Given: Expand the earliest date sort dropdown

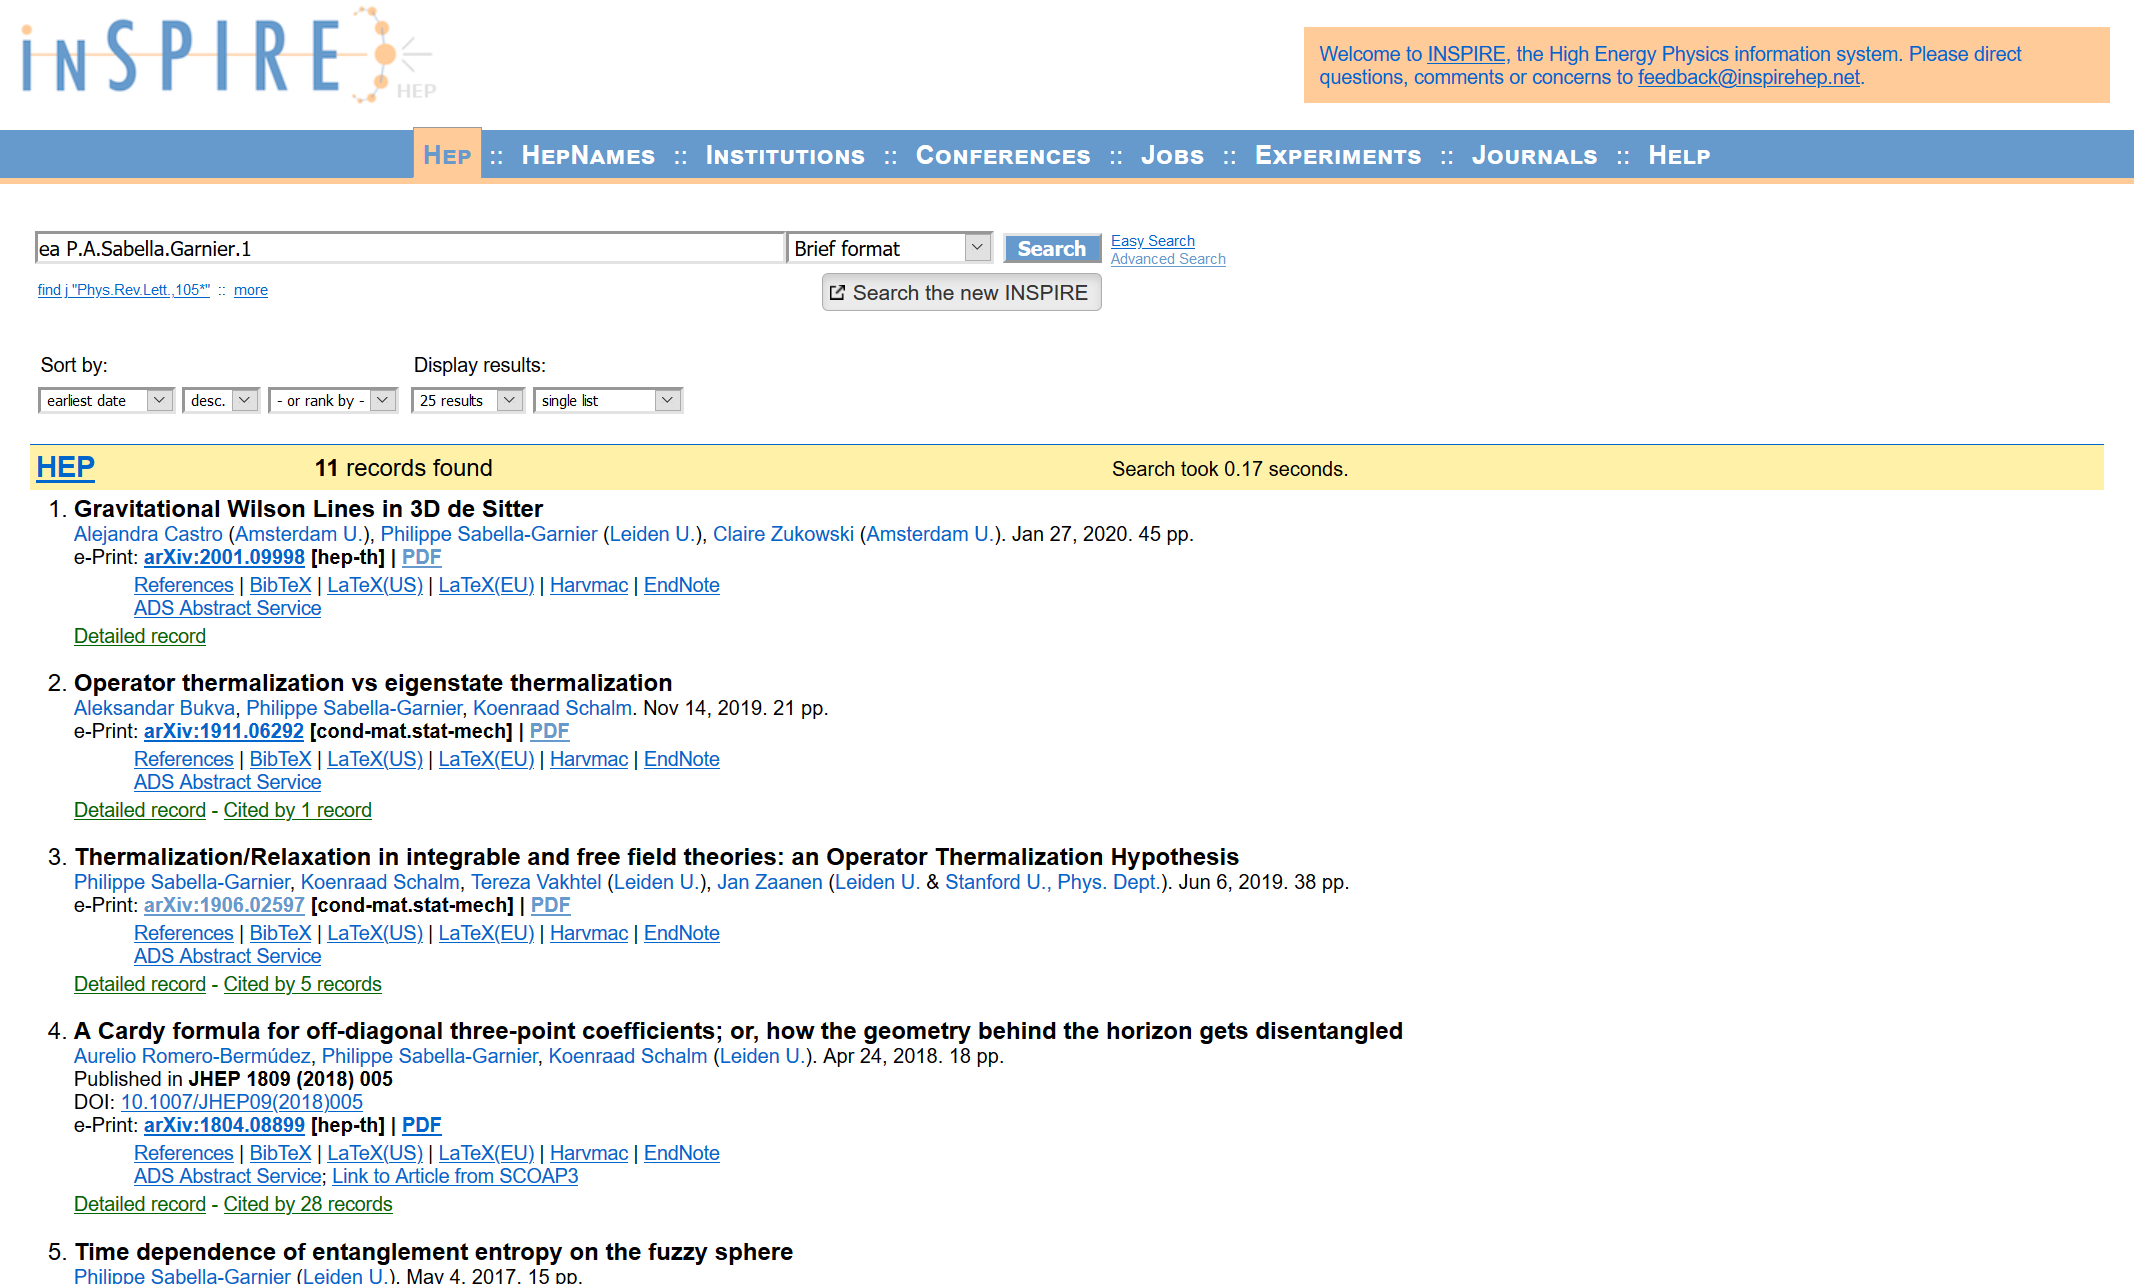Looking at the screenshot, I should point(106,400).
